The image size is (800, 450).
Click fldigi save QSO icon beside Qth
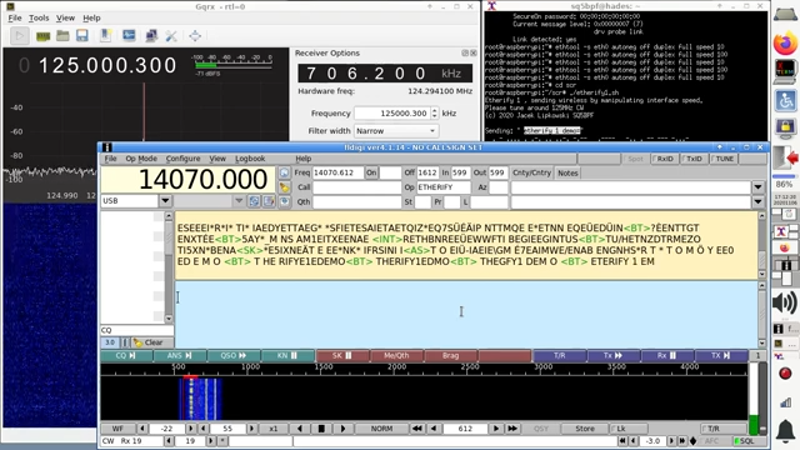pyautogui.click(x=284, y=202)
